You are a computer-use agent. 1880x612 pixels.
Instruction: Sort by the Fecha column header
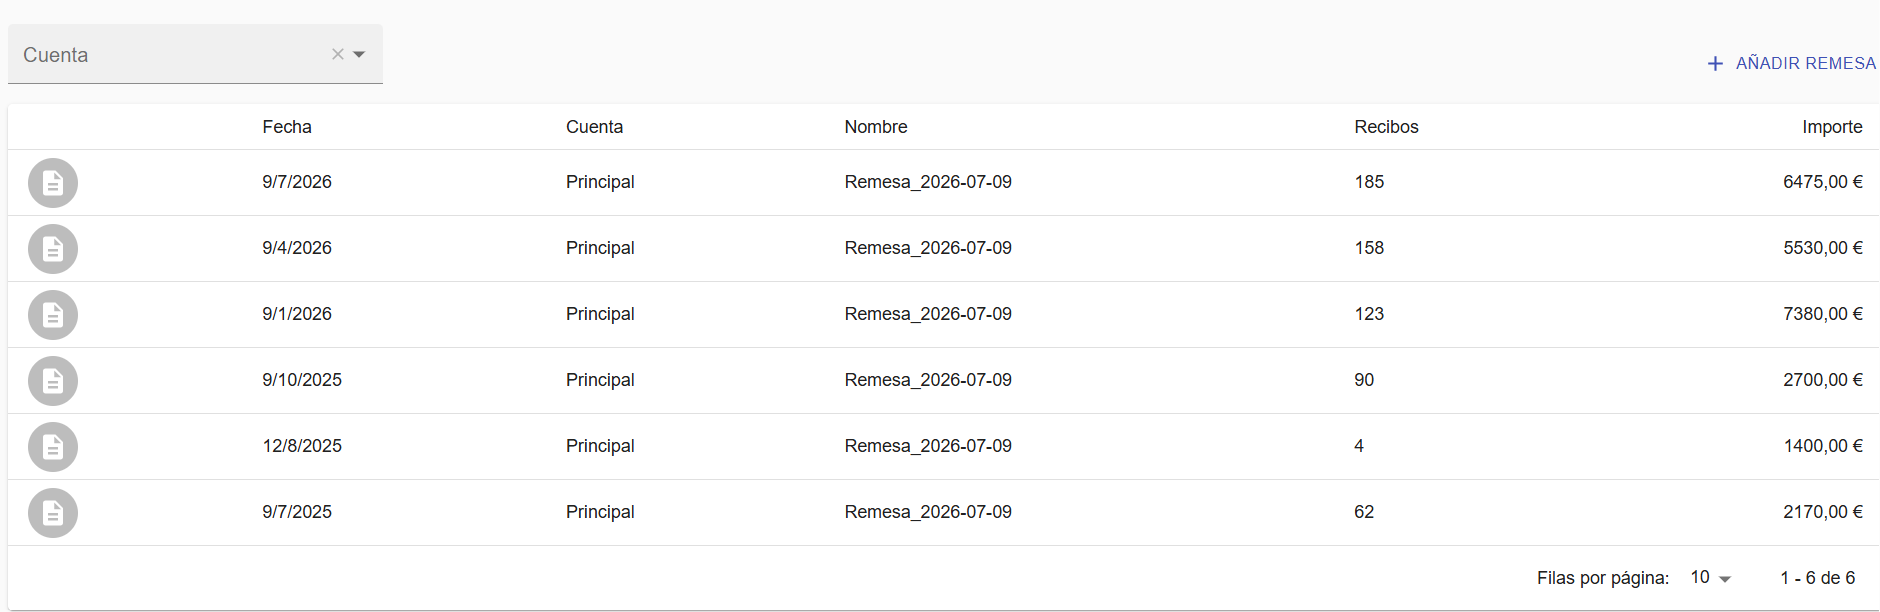tap(287, 127)
